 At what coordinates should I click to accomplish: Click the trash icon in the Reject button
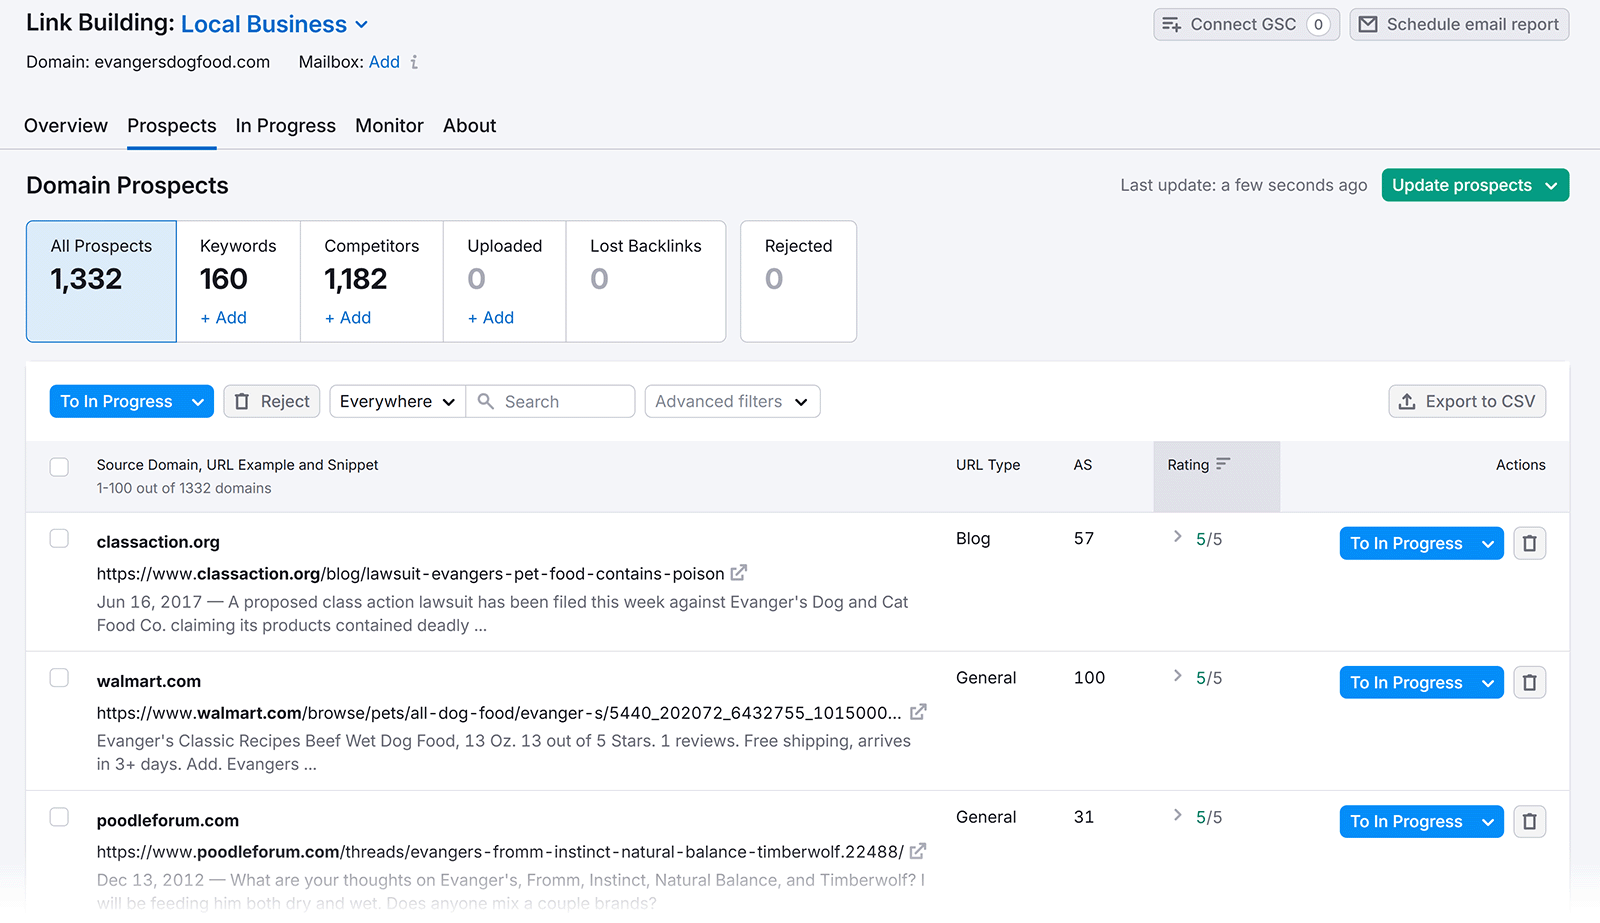point(242,401)
